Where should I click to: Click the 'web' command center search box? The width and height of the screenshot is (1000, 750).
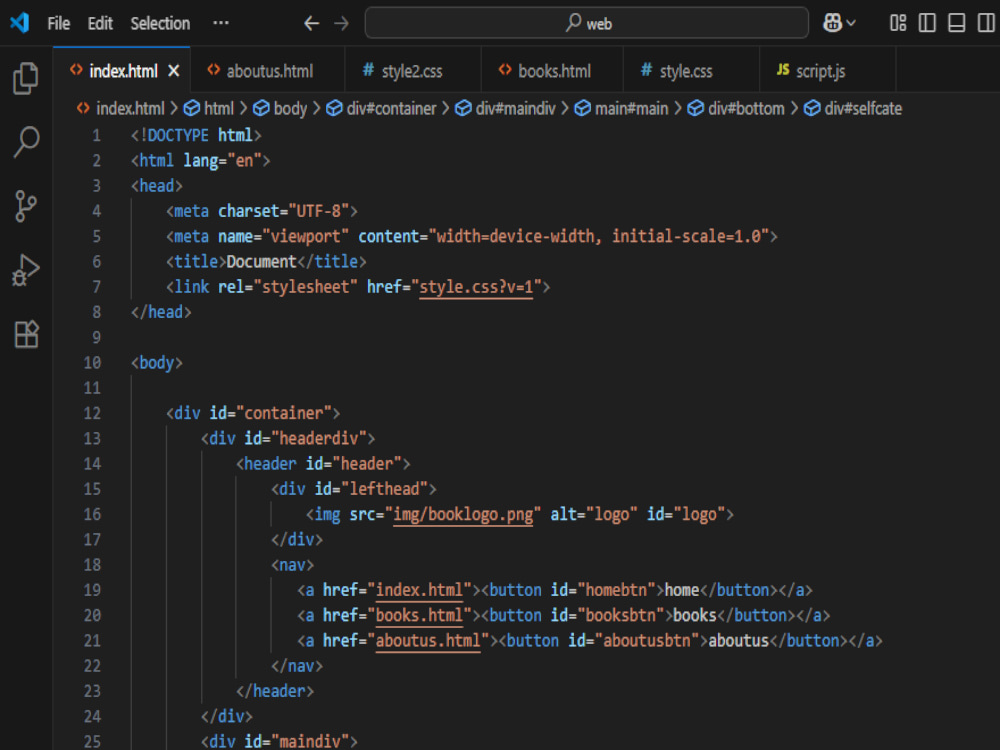[587, 24]
